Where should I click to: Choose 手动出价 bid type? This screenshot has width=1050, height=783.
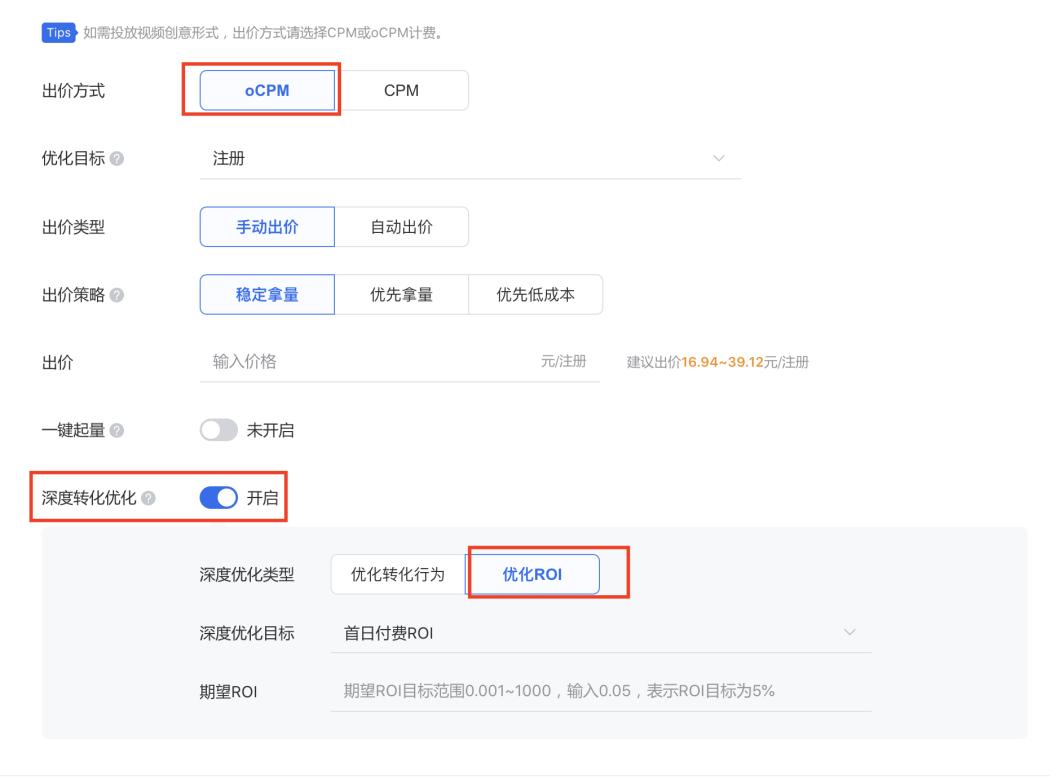point(267,227)
